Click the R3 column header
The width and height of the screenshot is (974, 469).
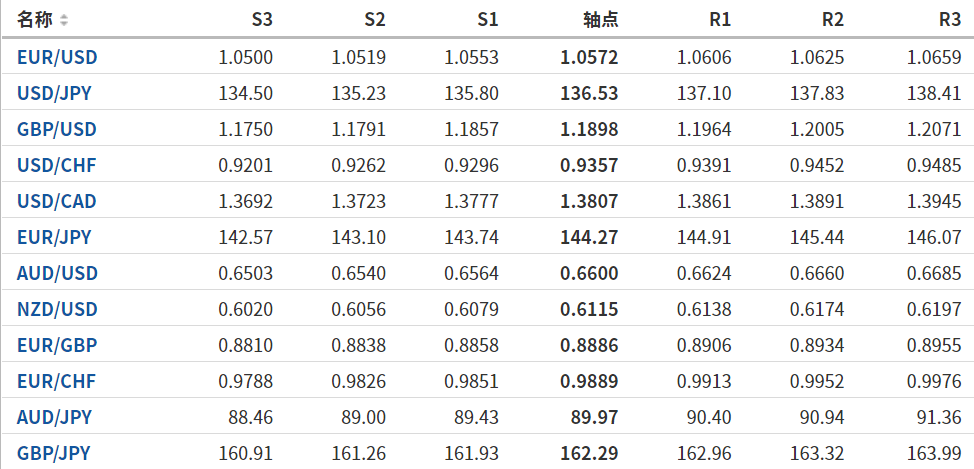tap(950, 20)
